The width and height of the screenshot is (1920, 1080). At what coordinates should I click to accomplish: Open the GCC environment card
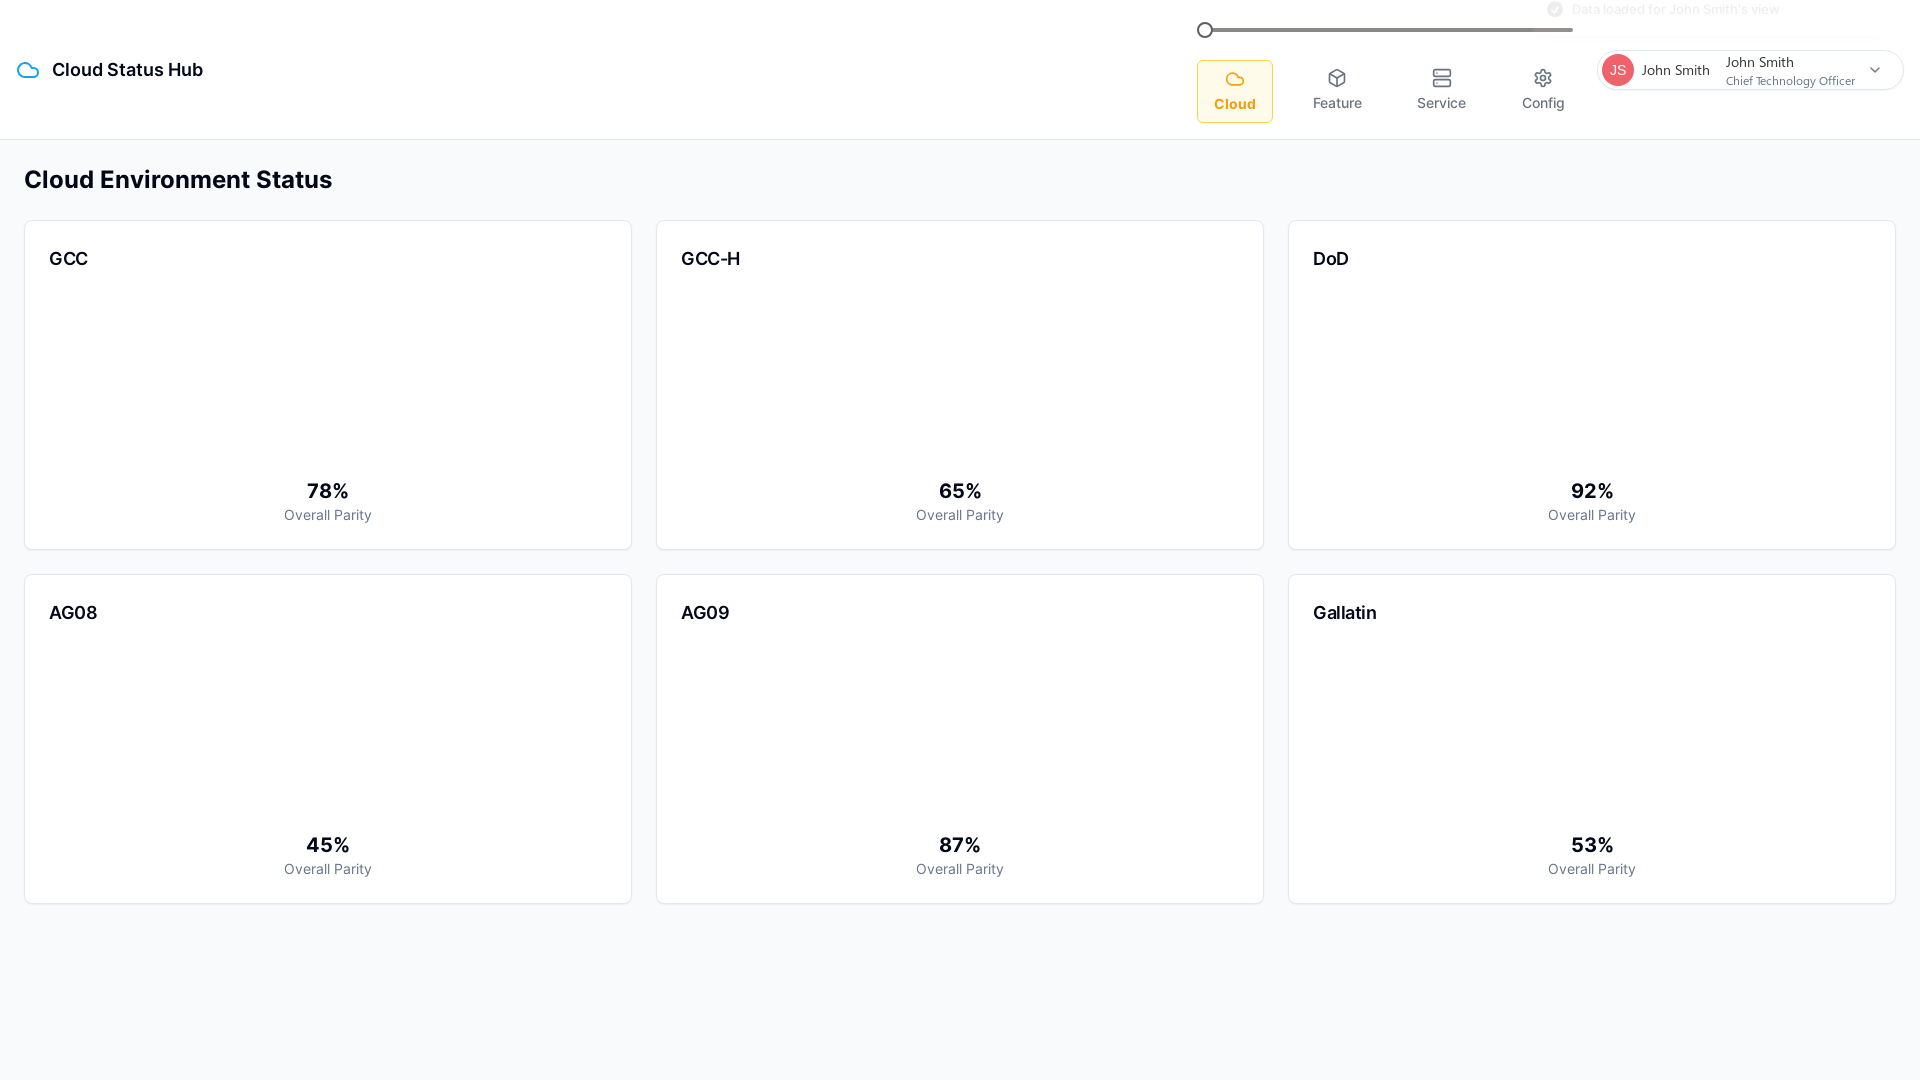328,385
